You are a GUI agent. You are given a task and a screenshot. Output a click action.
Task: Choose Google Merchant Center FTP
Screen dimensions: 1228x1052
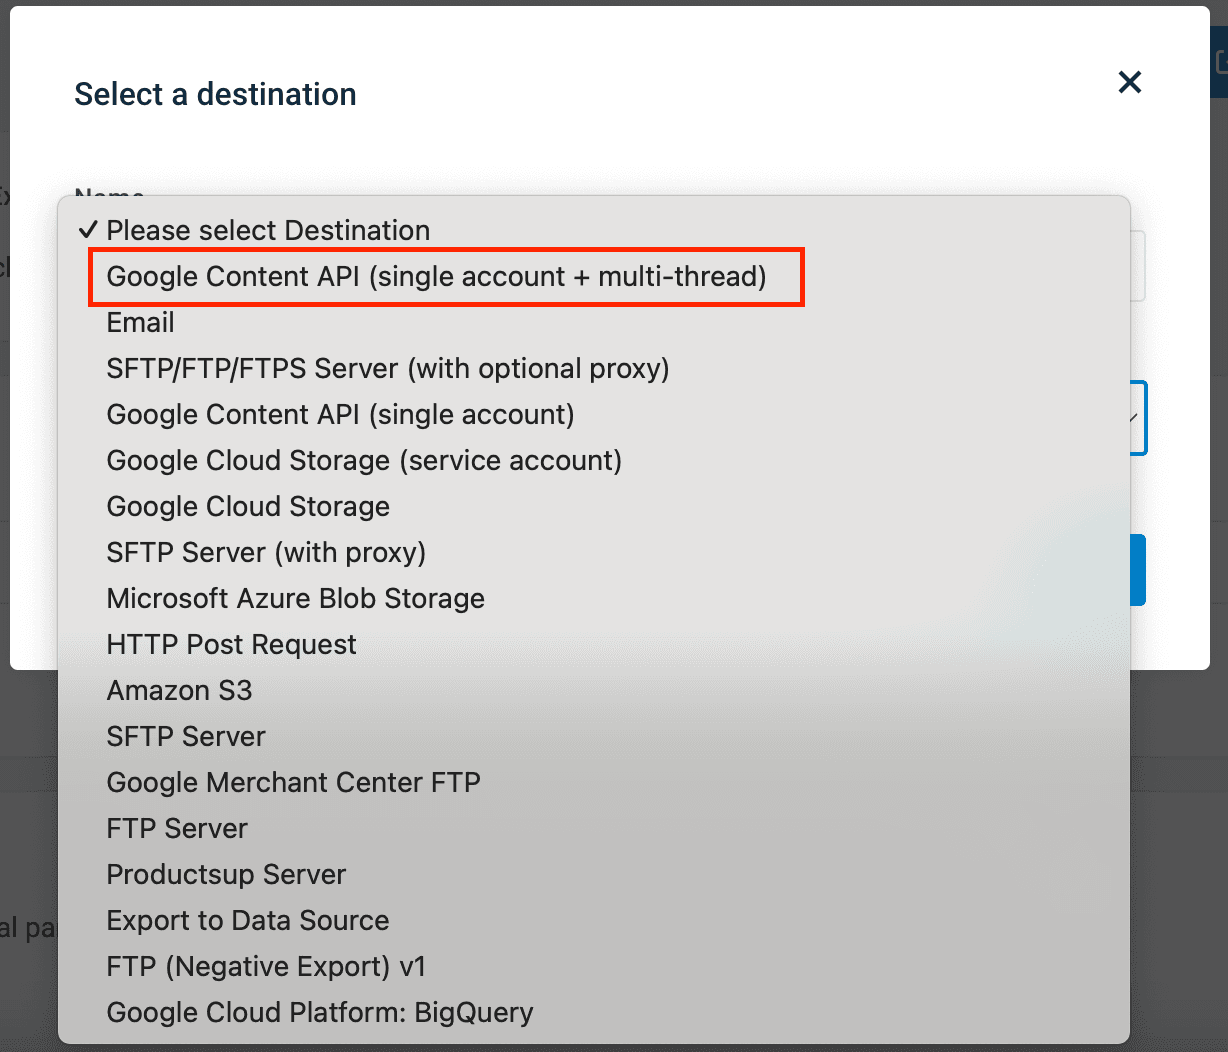click(x=293, y=783)
